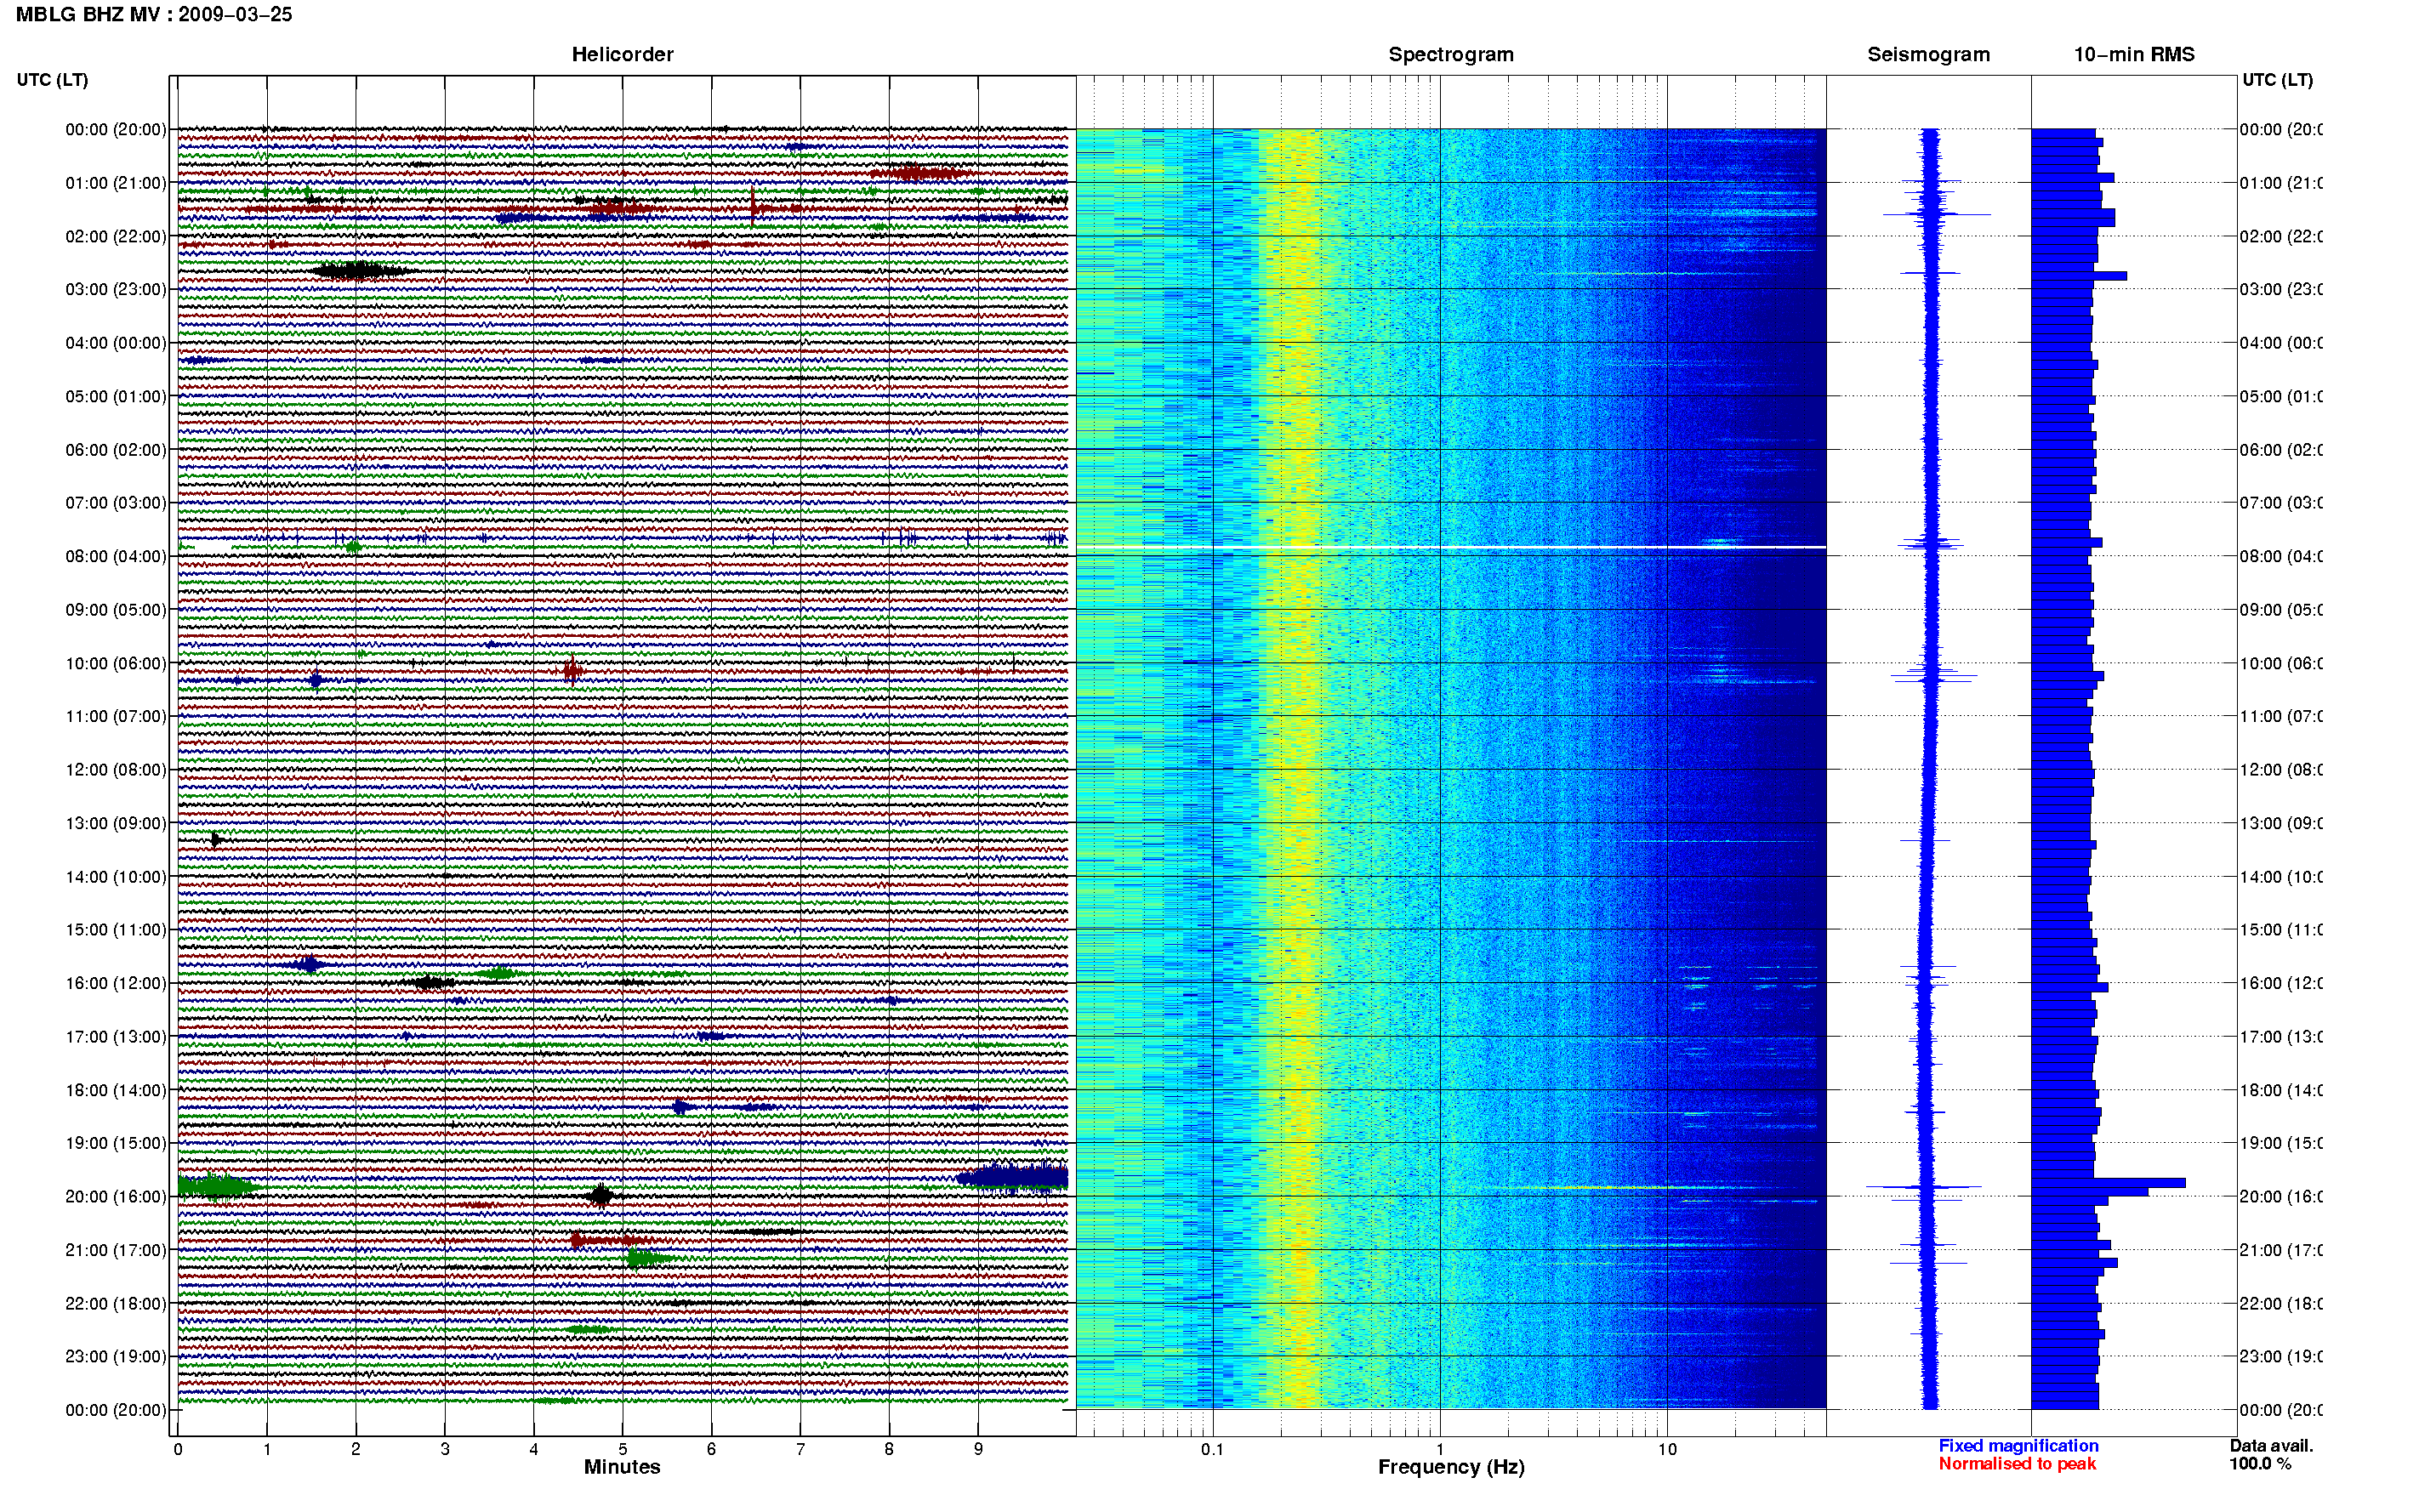This screenshot has height=1512, width=2419.
Task: Click left time label '22:00 (18:00)'
Action: pos(116,1304)
